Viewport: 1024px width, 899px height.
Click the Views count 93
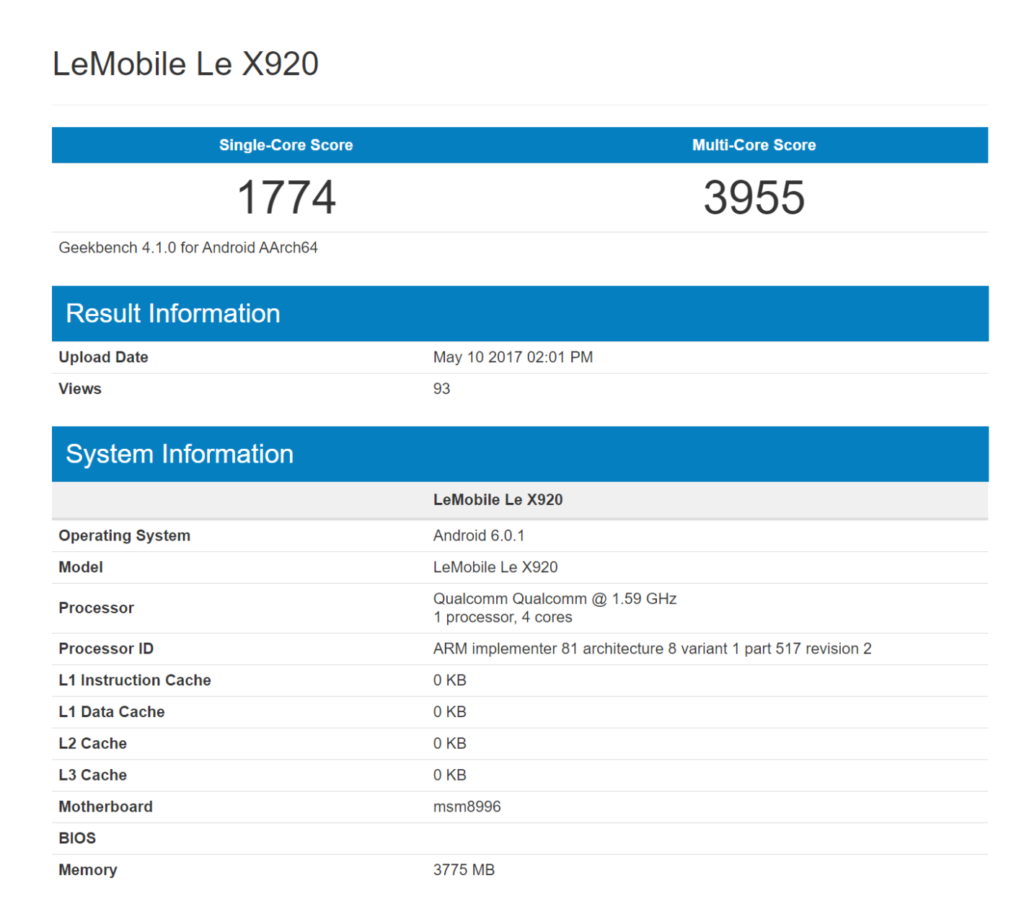[441, 389]
